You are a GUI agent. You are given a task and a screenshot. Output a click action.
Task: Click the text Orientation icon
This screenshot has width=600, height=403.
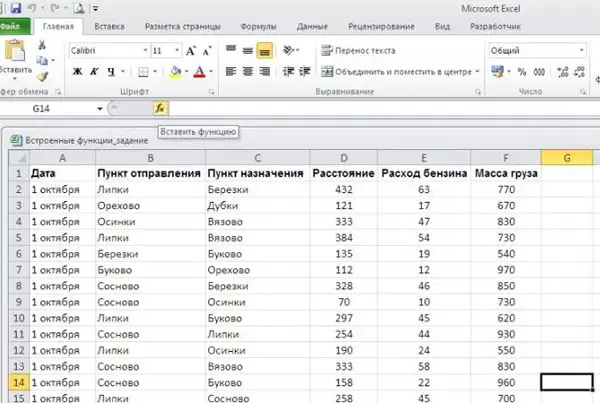289,50
